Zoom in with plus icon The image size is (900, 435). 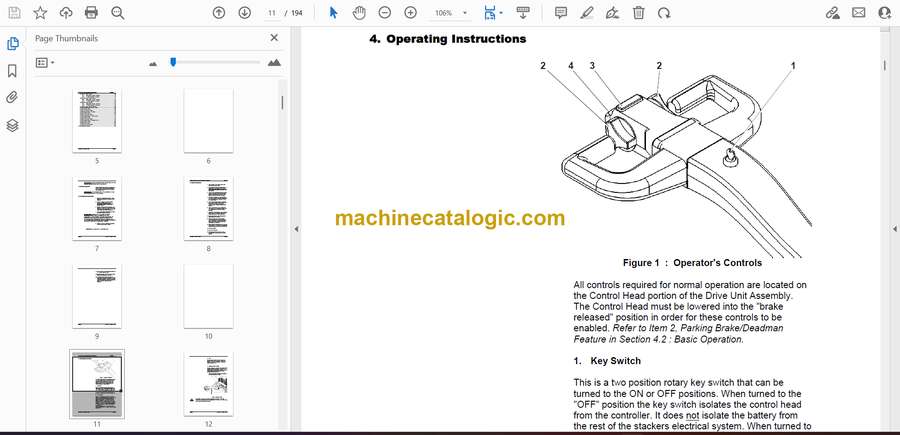(410, 13)
